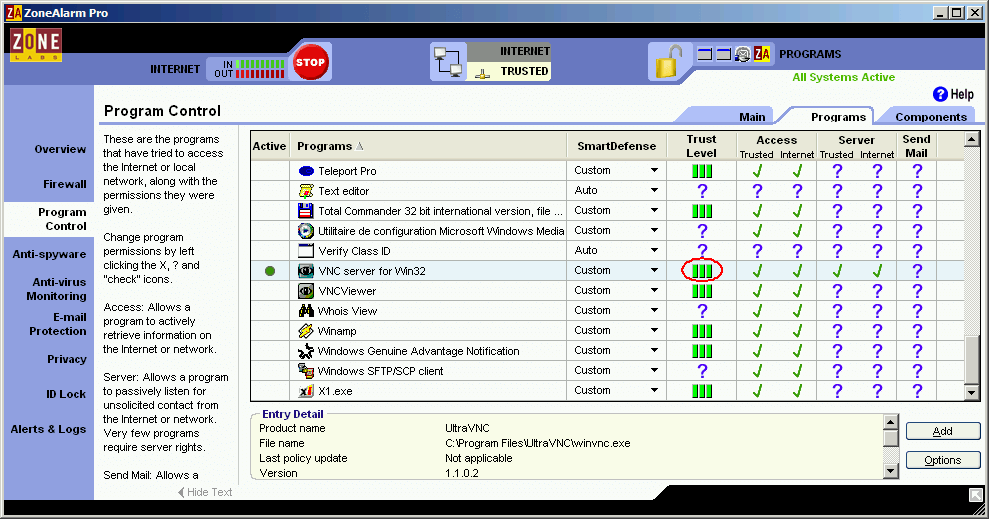Open the Firewall section
989x519 pixels.
pos(64,184)
